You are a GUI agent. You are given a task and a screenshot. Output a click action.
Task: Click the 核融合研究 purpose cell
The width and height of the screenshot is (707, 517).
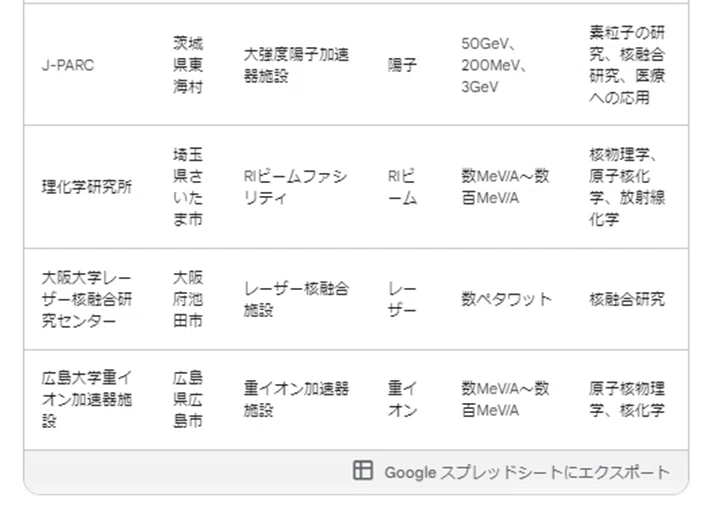(x=627, y=299)
